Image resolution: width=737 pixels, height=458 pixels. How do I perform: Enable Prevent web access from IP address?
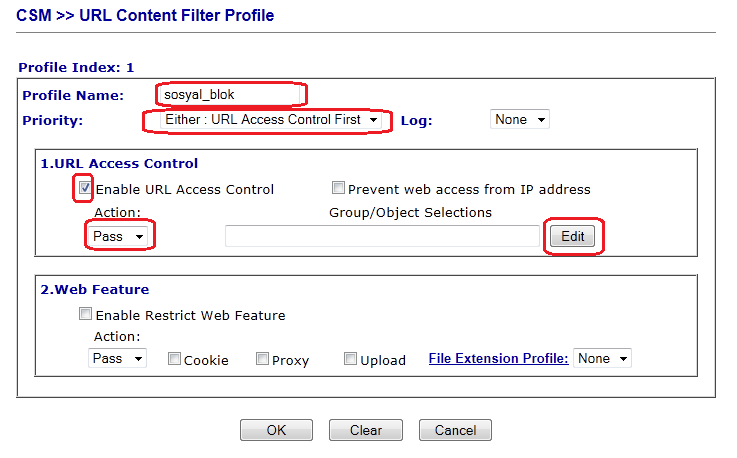pos(338,188)
